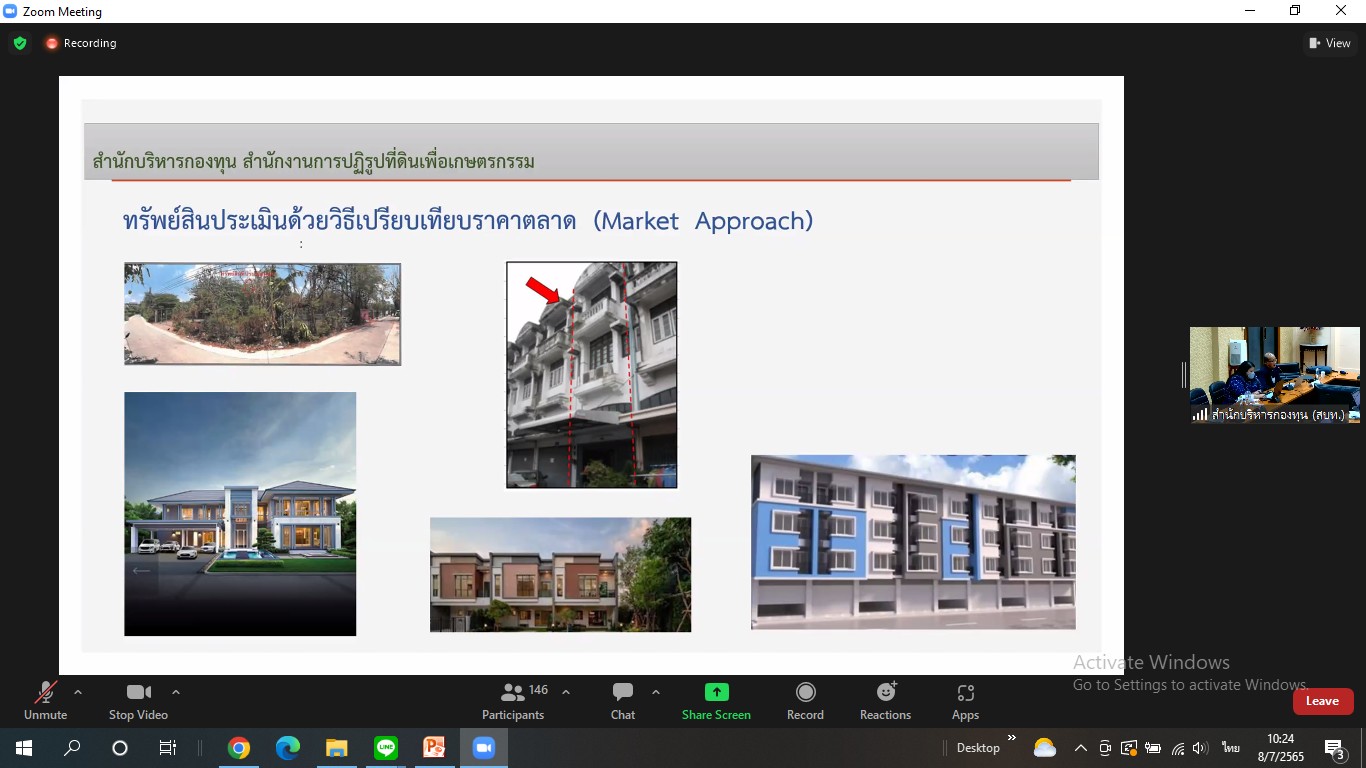Open audio options arrow next to Unmute

78,692
